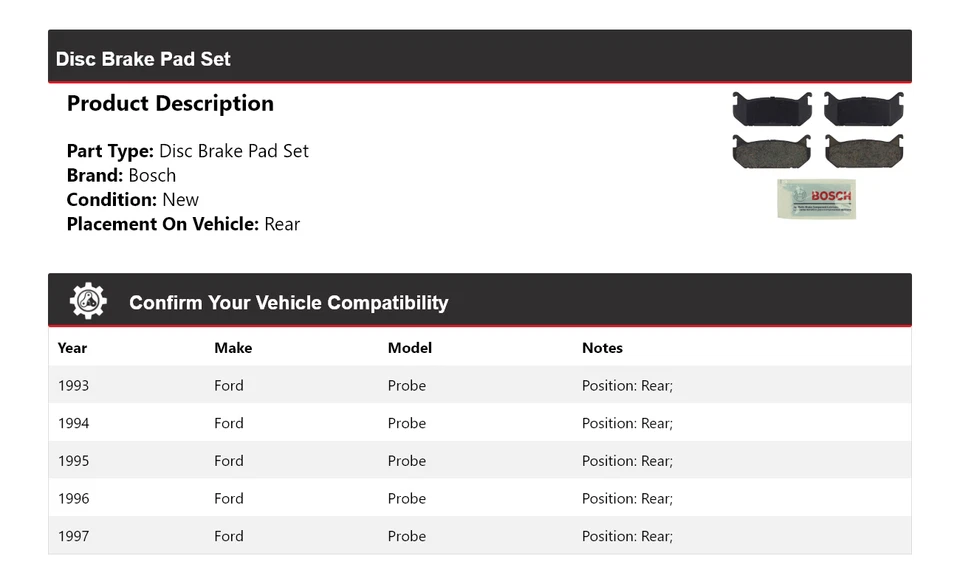Click the top-left brake pad image
960x584 pixels.
click(771, 108)
